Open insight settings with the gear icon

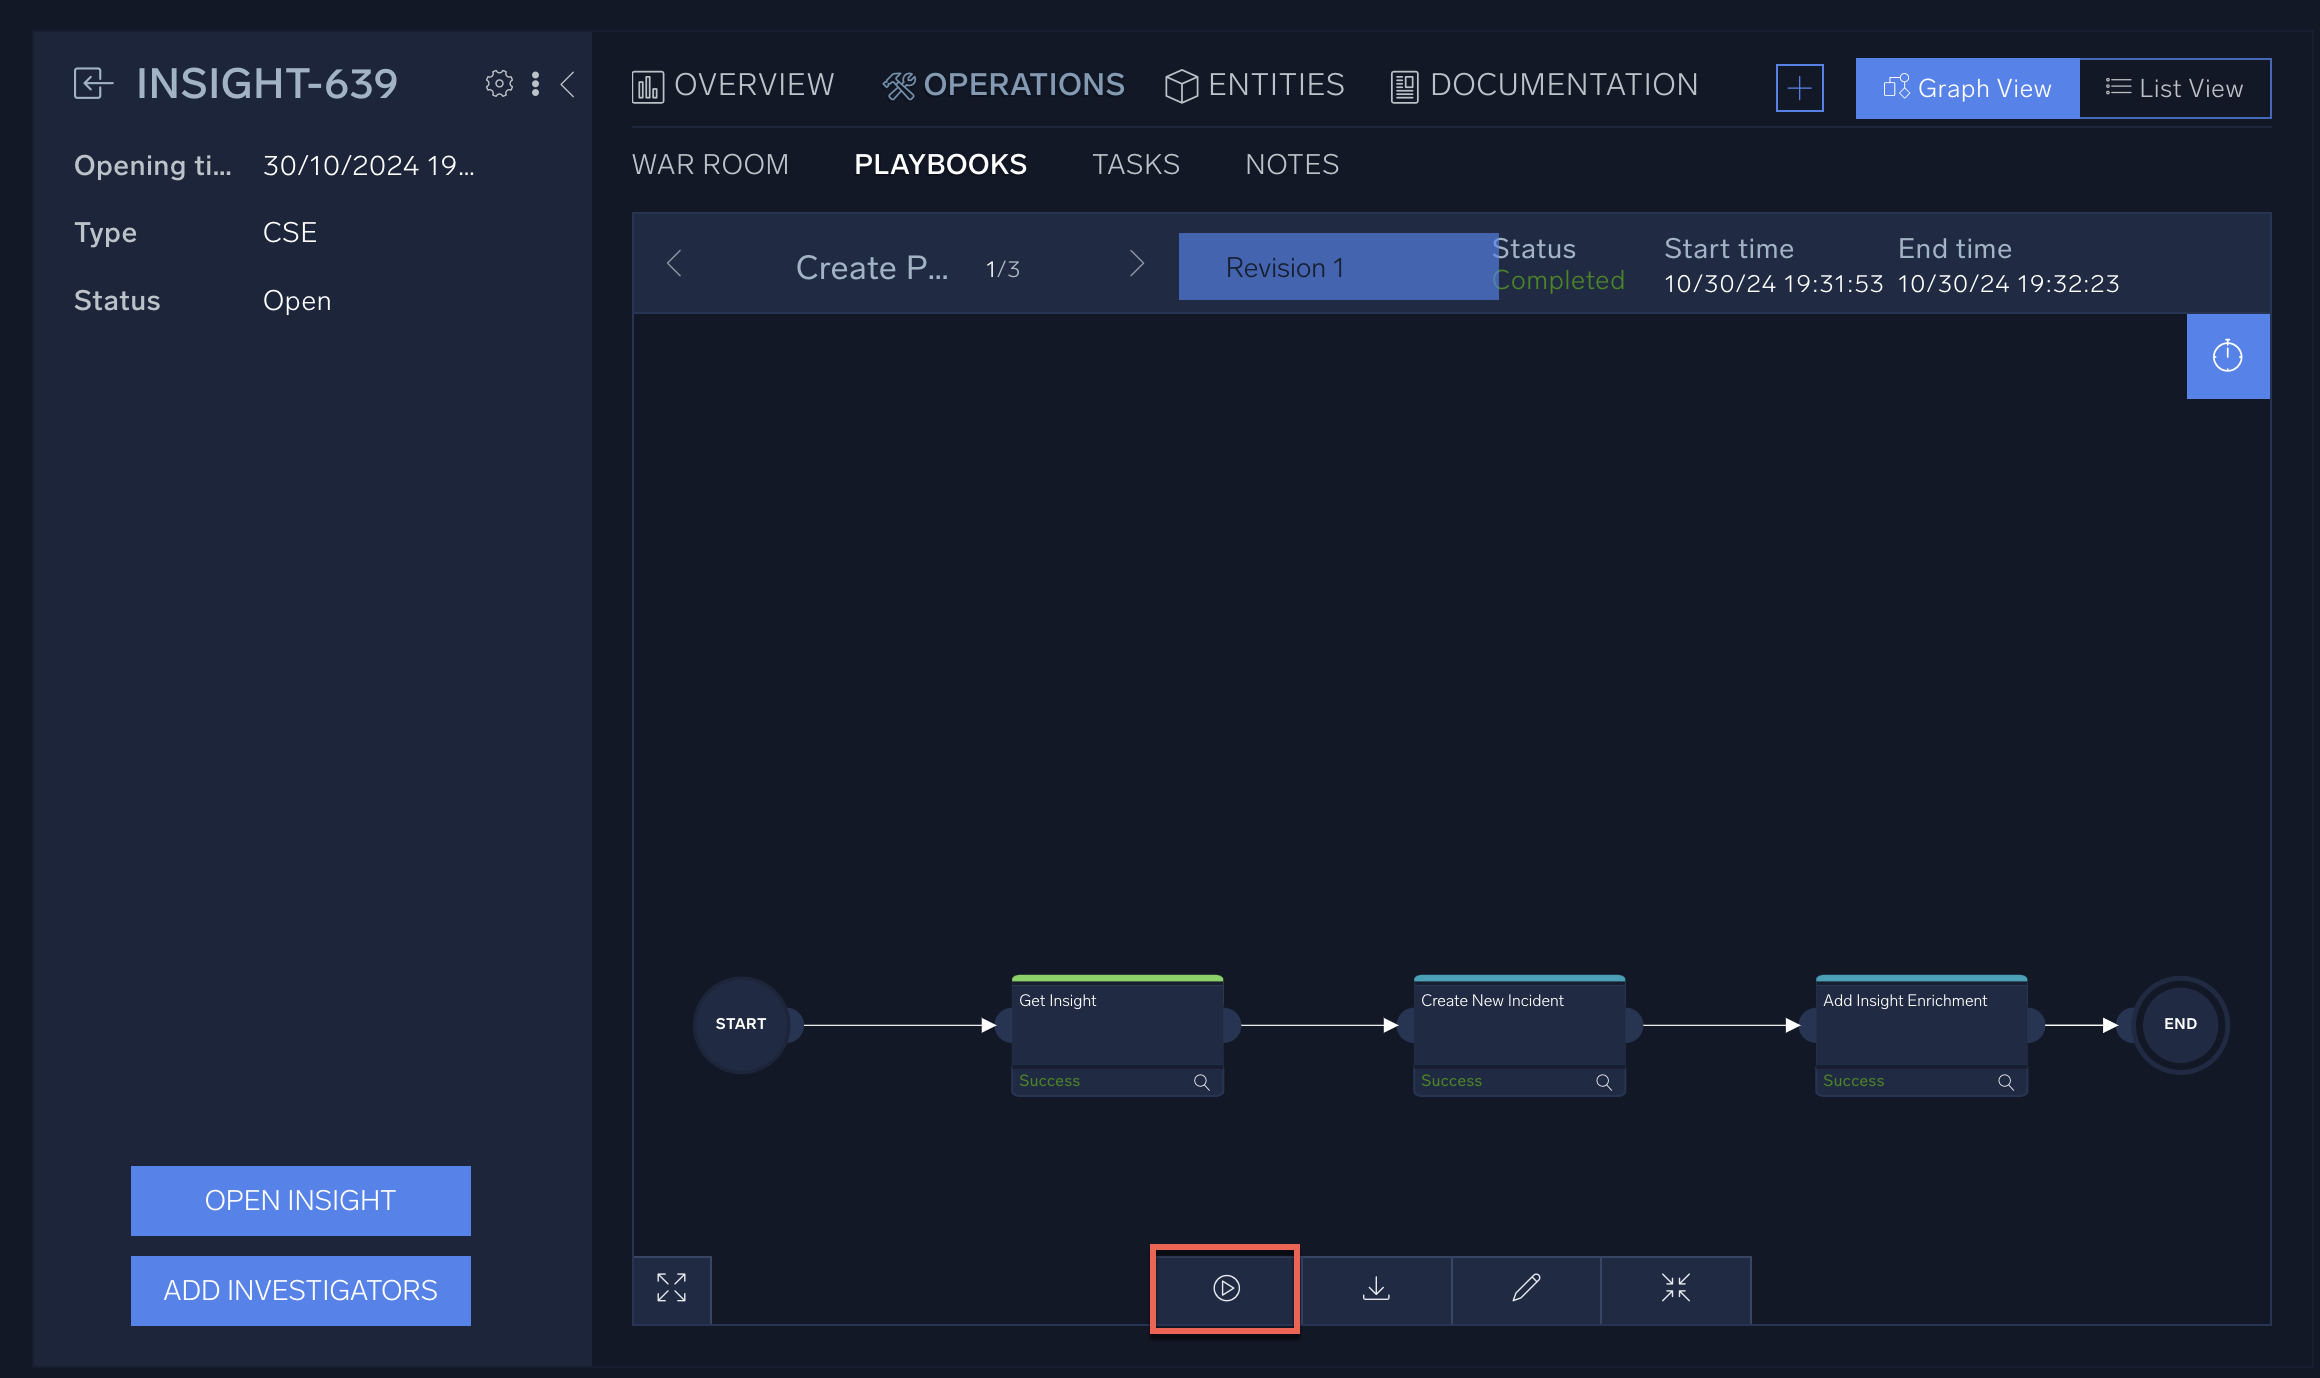pos(499,84)
